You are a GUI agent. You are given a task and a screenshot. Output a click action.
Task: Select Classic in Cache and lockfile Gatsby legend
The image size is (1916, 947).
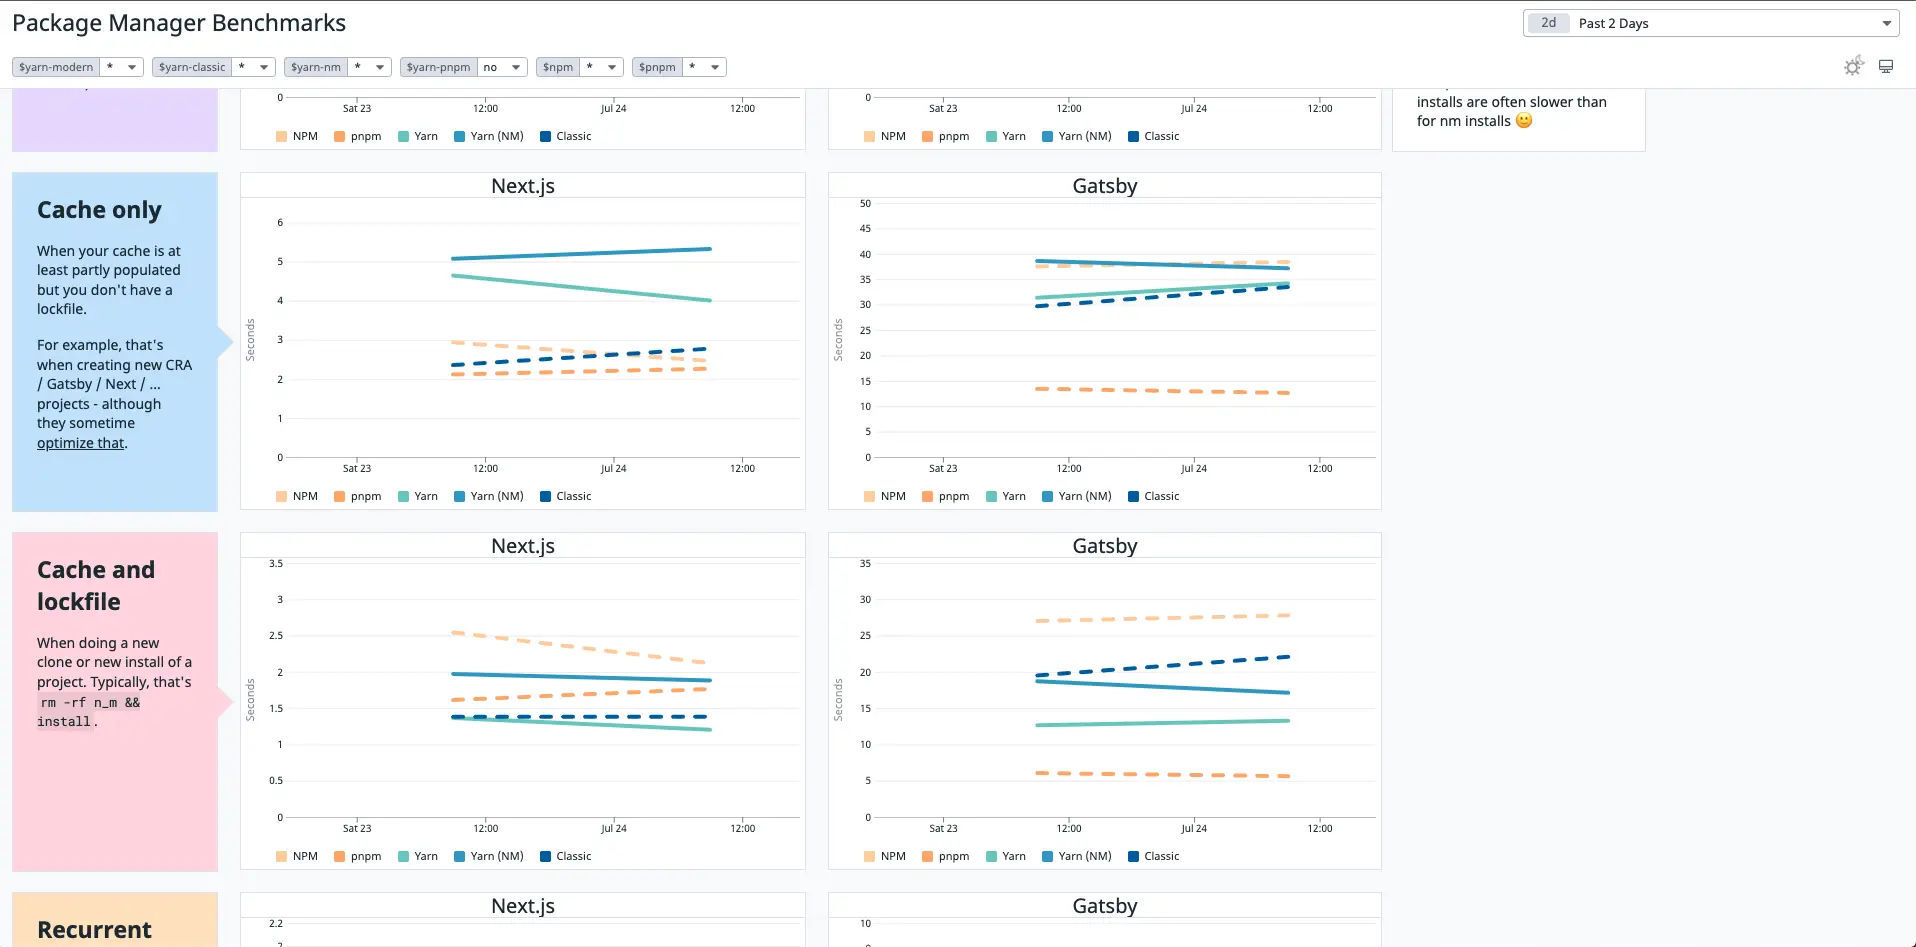tap(1154, 856)
